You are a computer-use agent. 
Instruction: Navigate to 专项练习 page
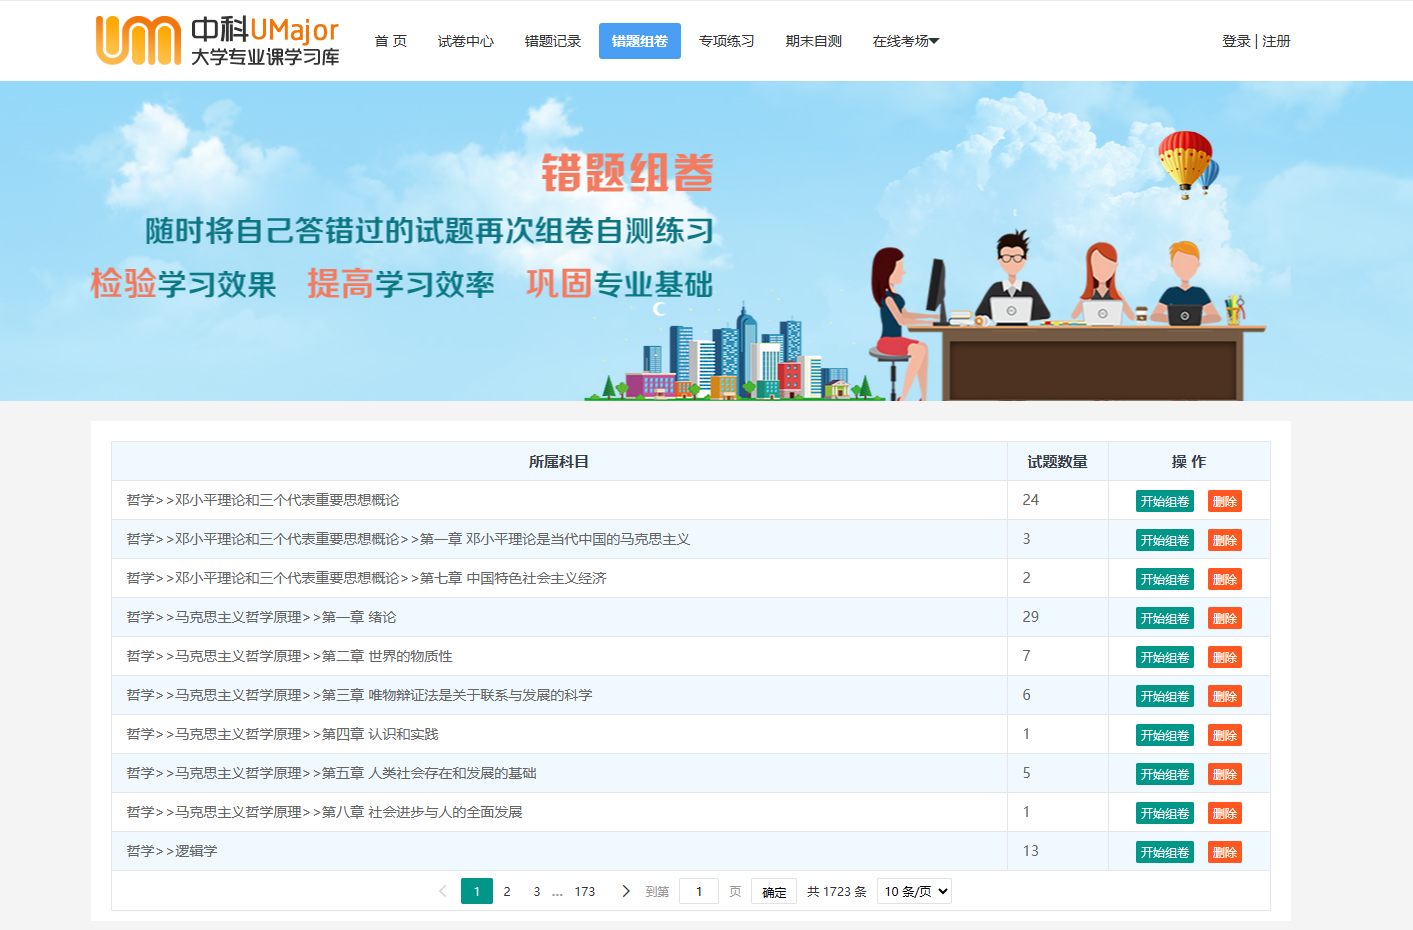pos(727,41)
